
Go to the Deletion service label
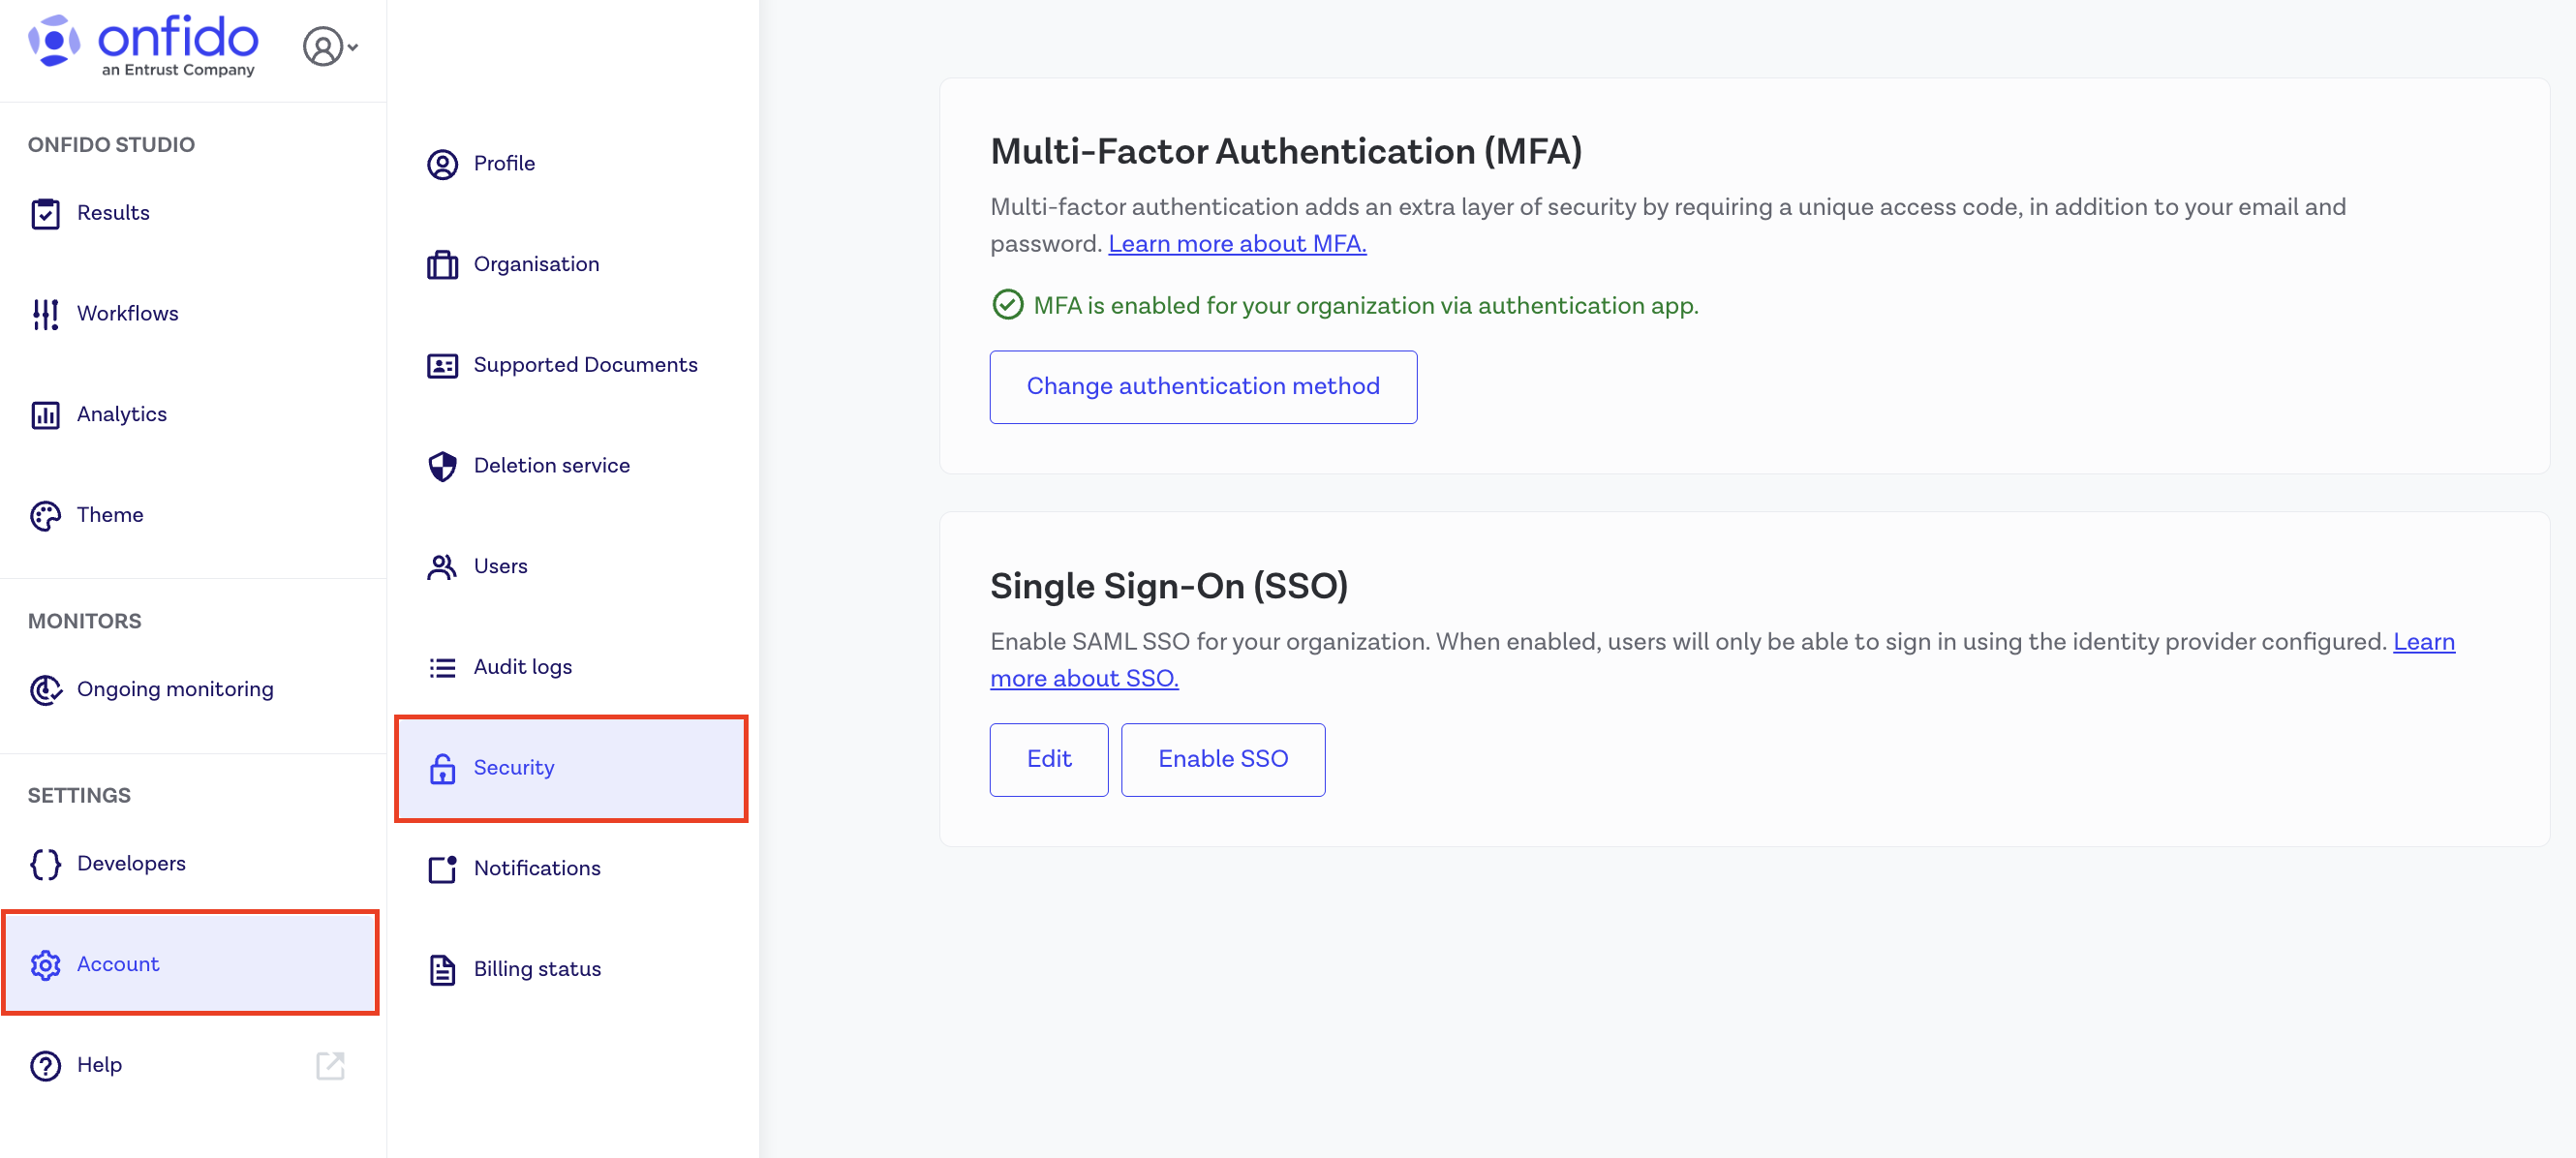click(552, 466)
